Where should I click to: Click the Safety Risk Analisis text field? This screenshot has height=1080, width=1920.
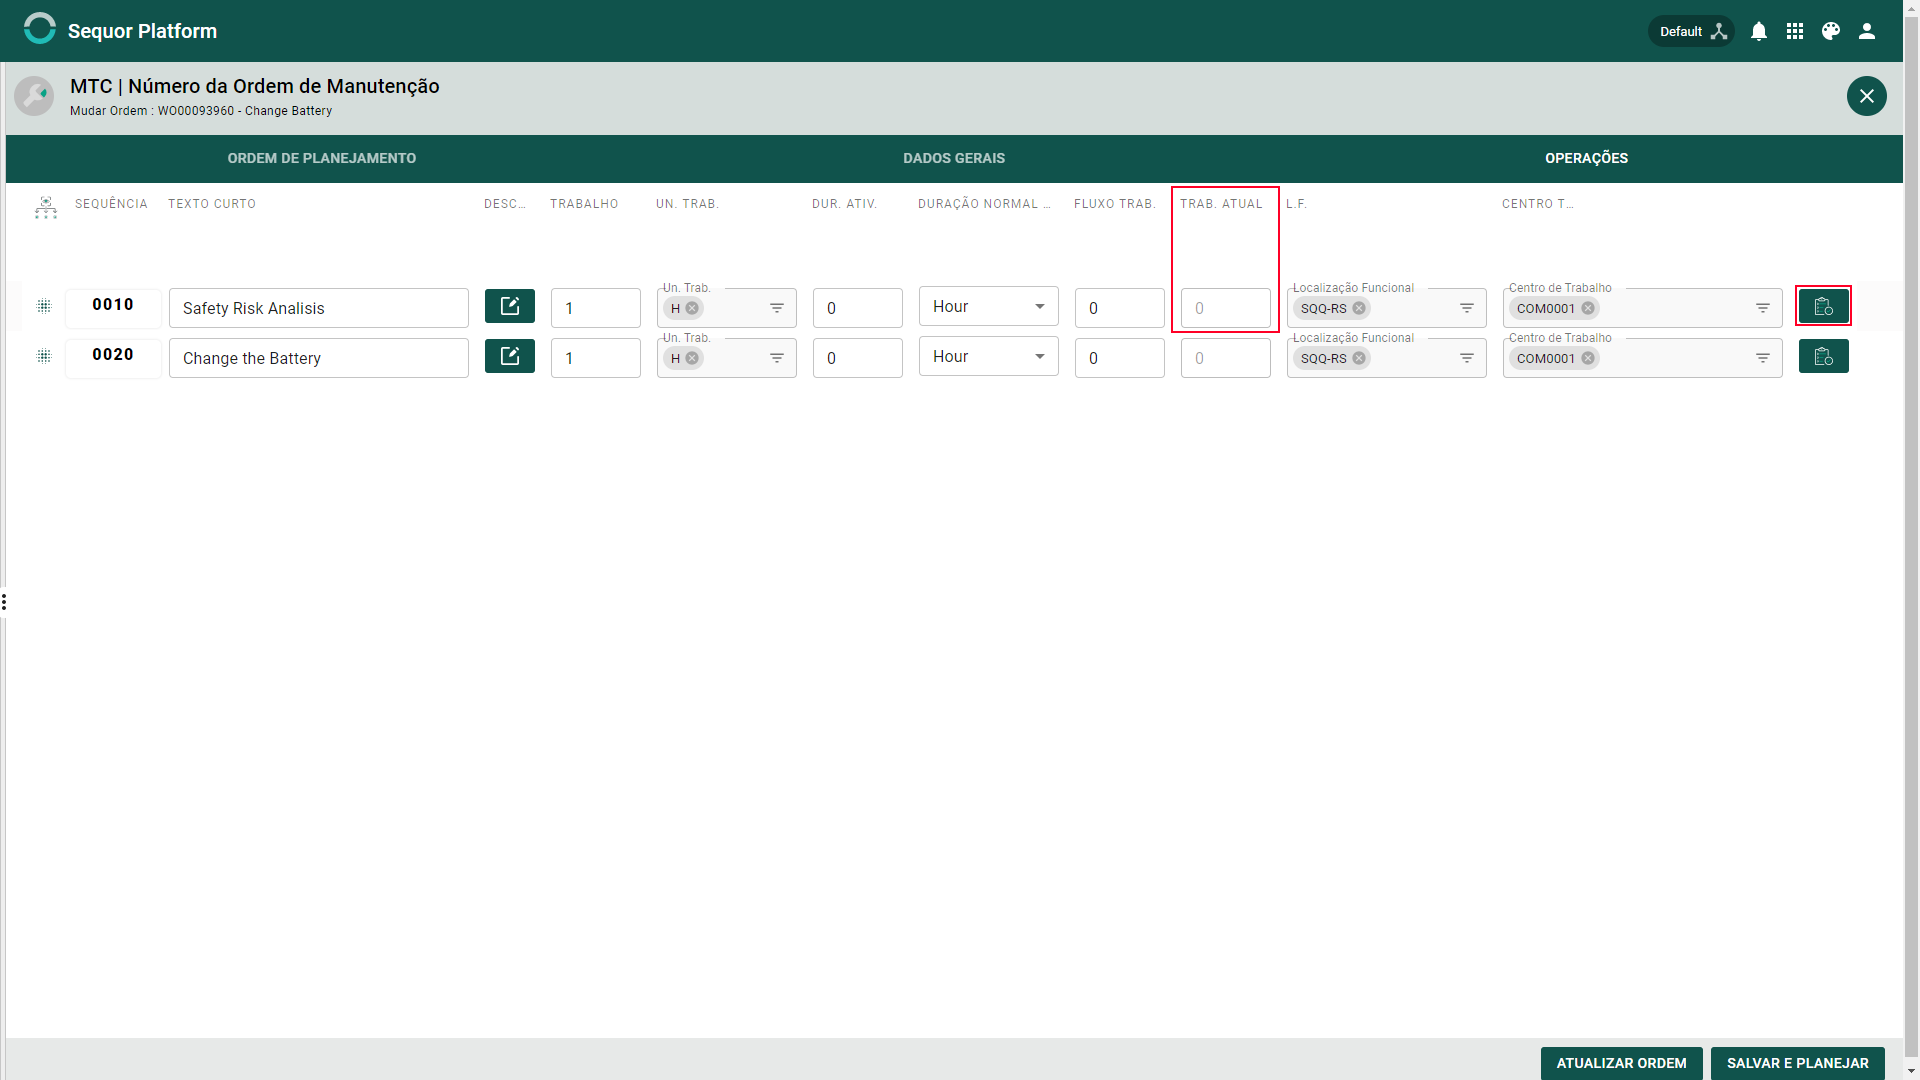tap(319, 308)
